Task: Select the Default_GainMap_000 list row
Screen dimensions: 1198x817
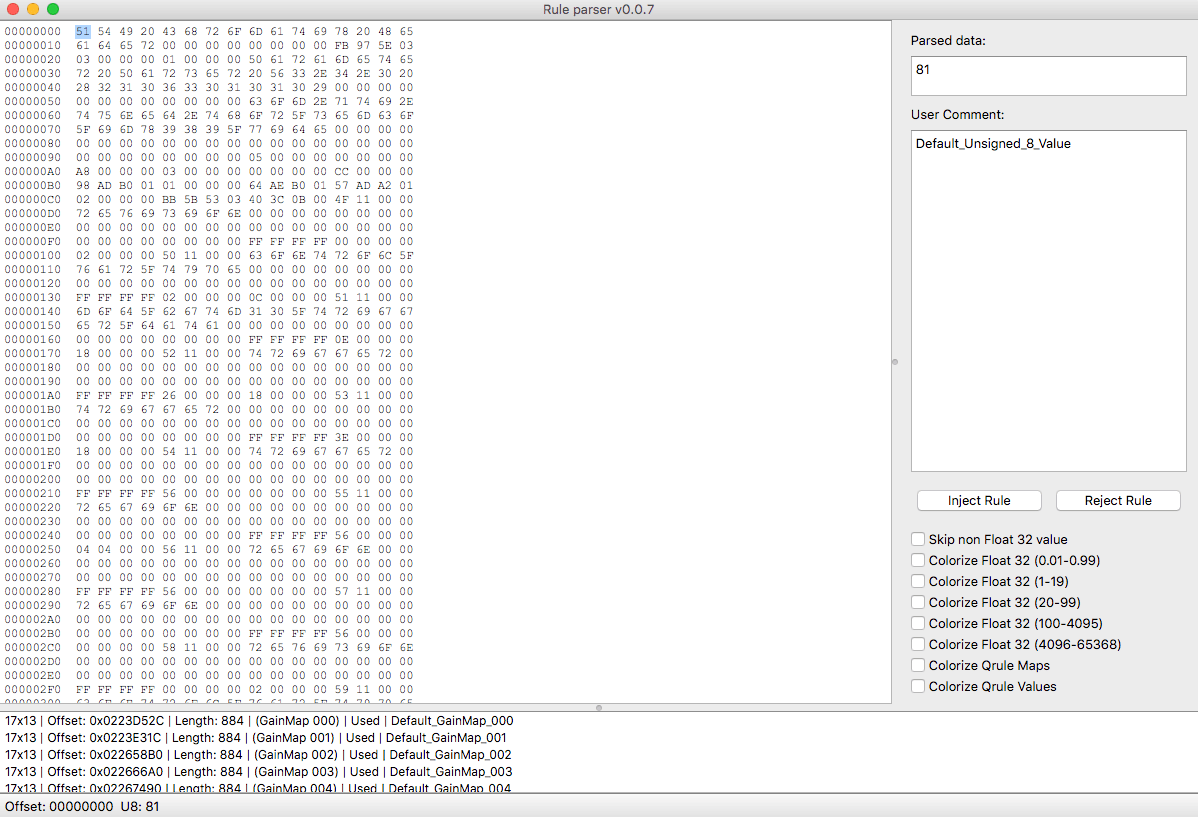Action: pos(260,720)
